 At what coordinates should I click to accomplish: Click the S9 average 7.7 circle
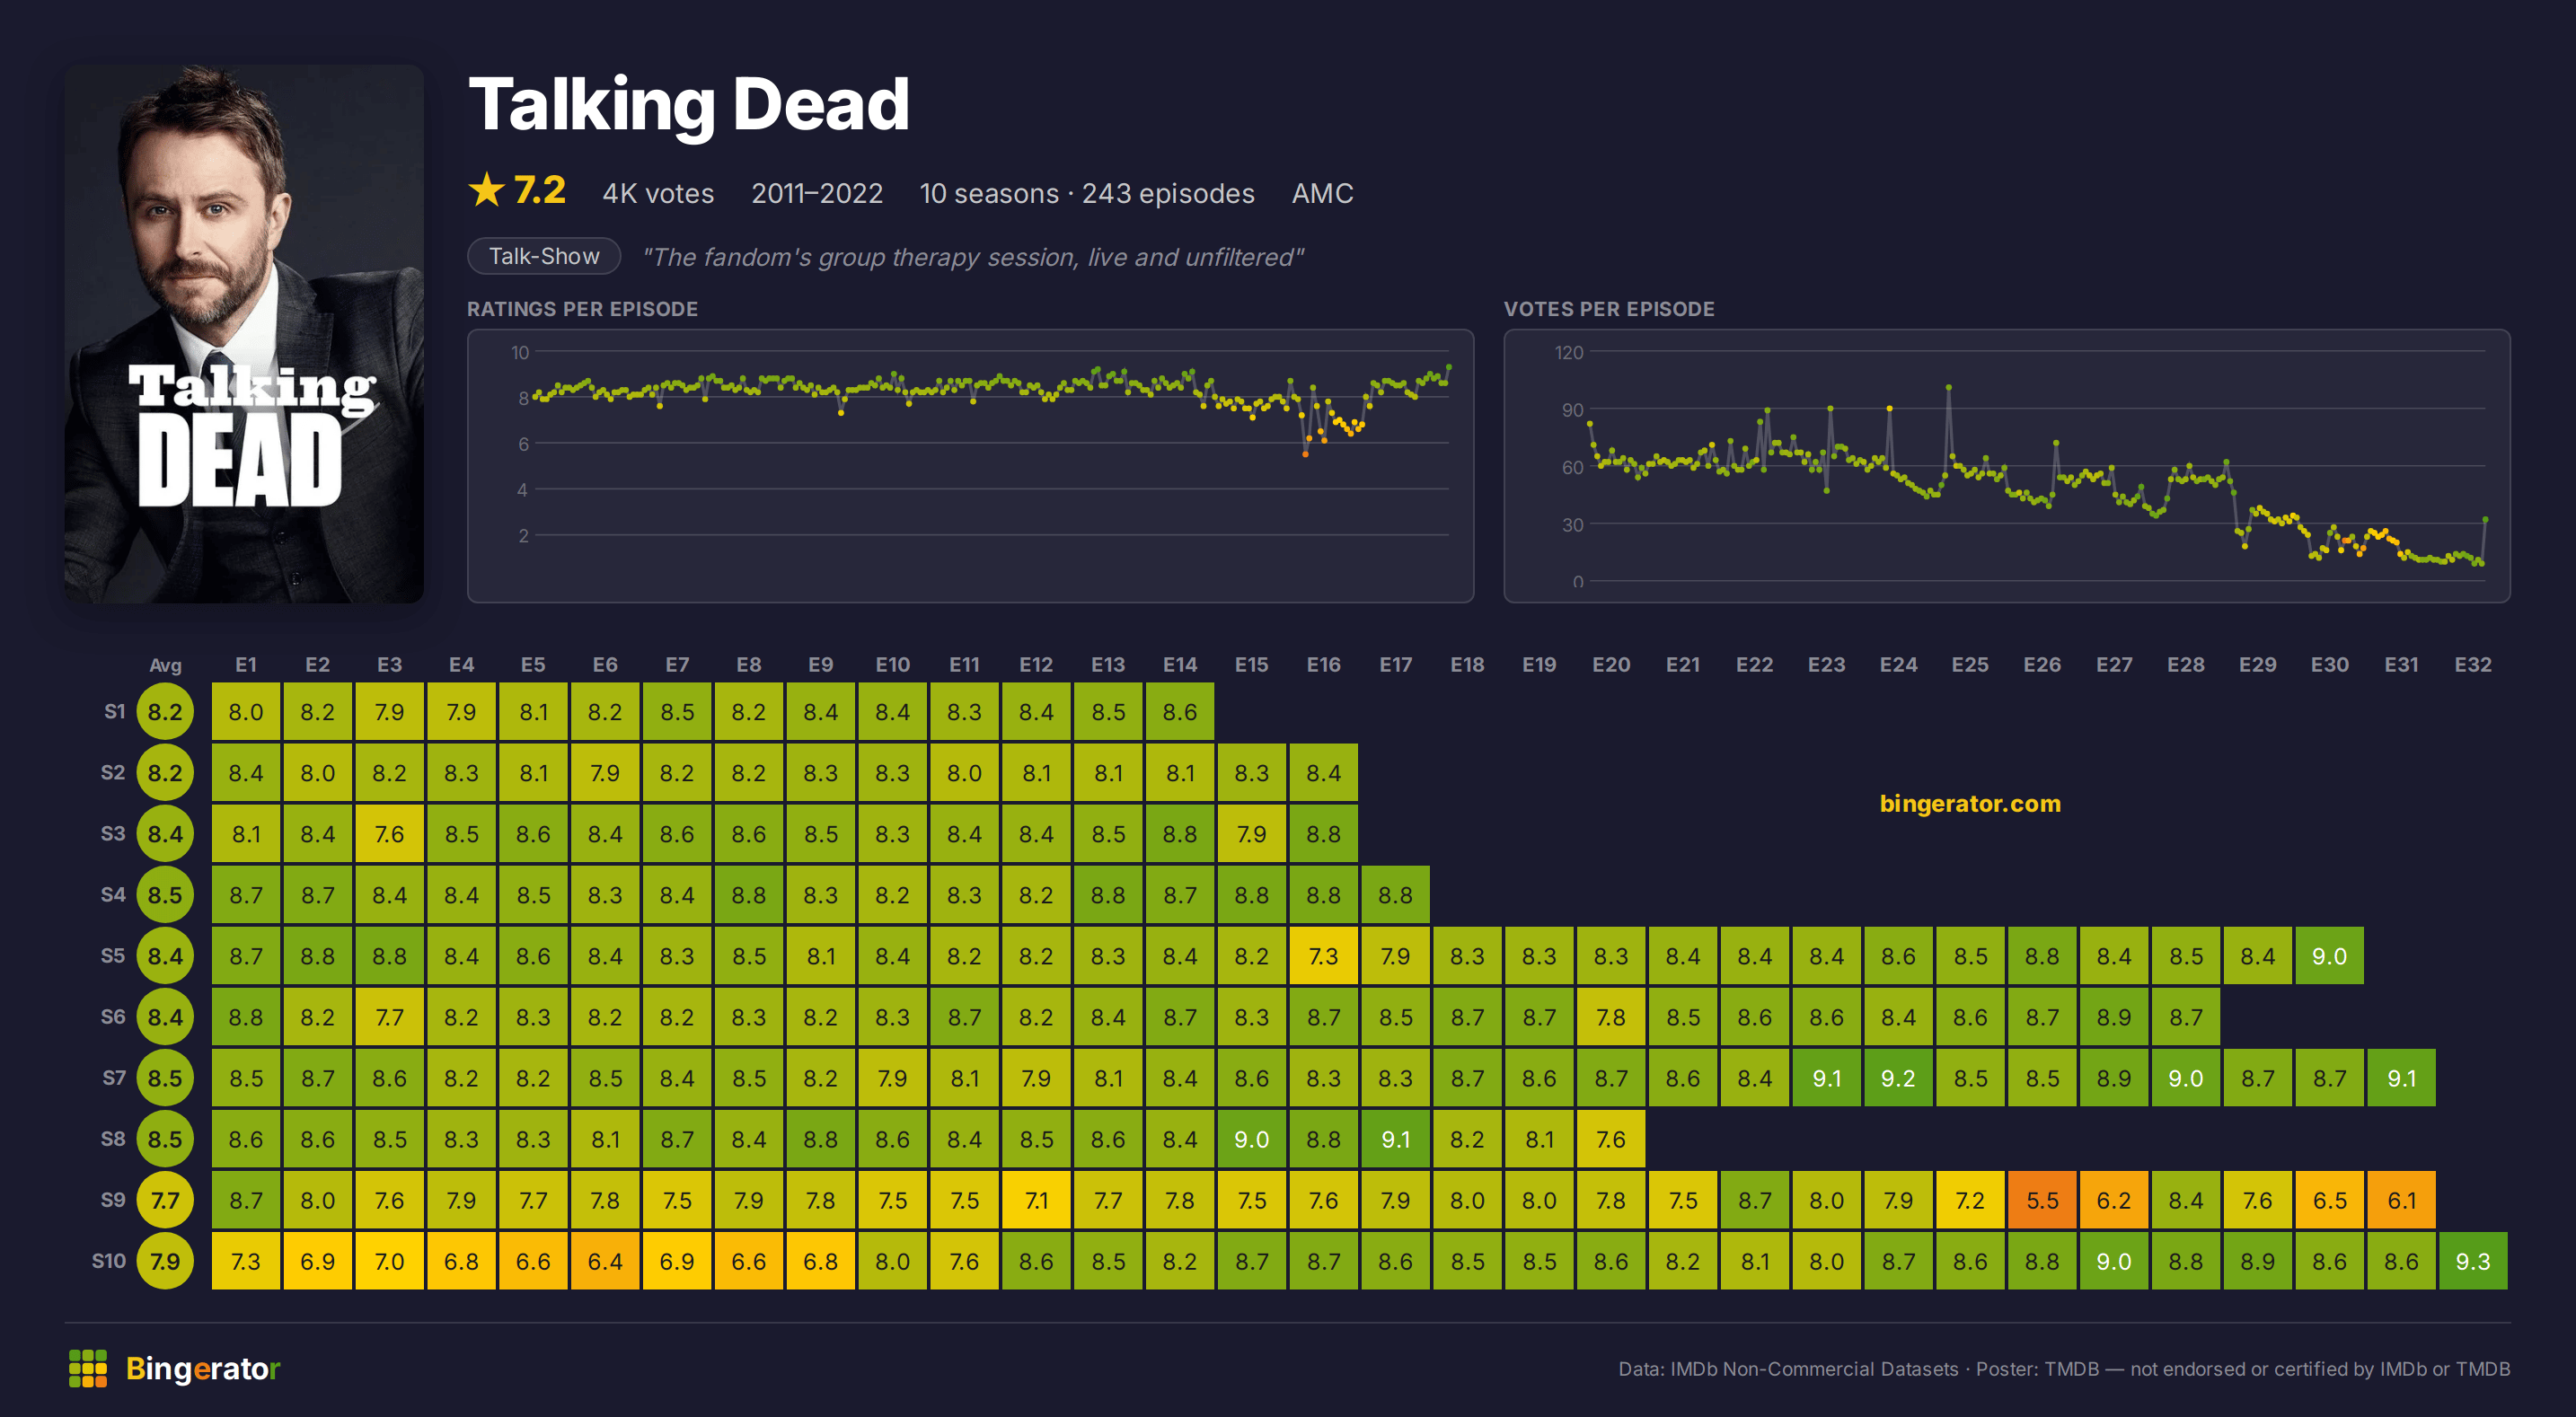coord(165,1200)
